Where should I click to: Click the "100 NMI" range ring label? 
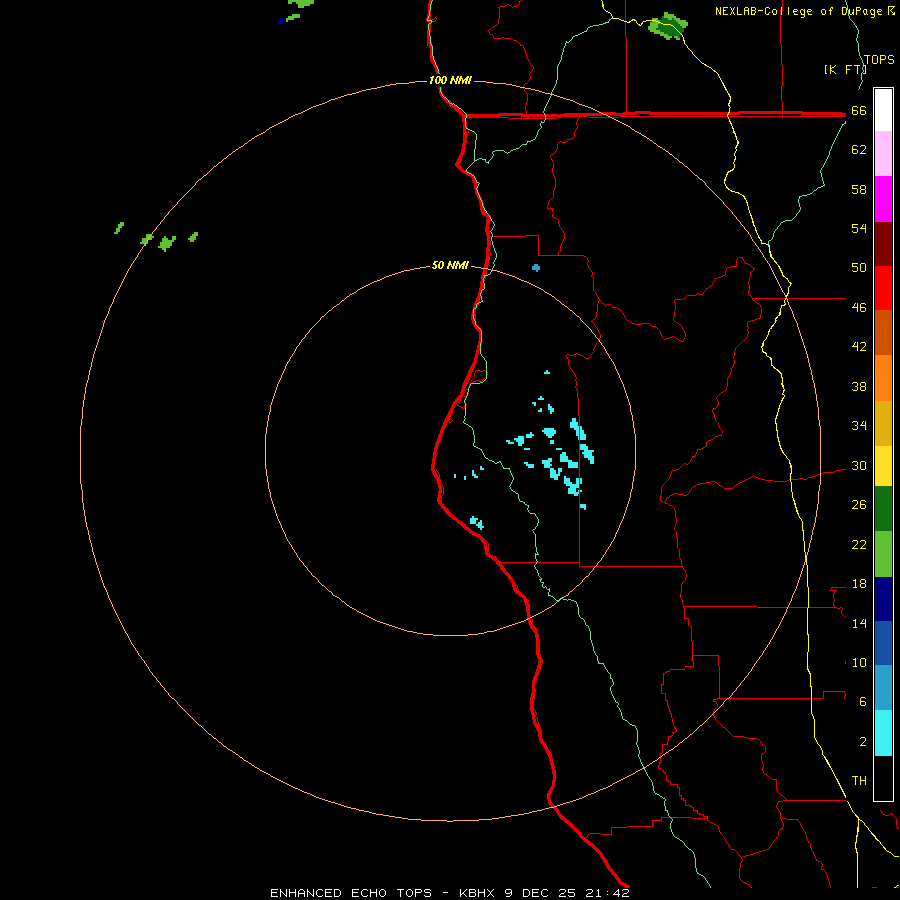click(x=450, y=80)
